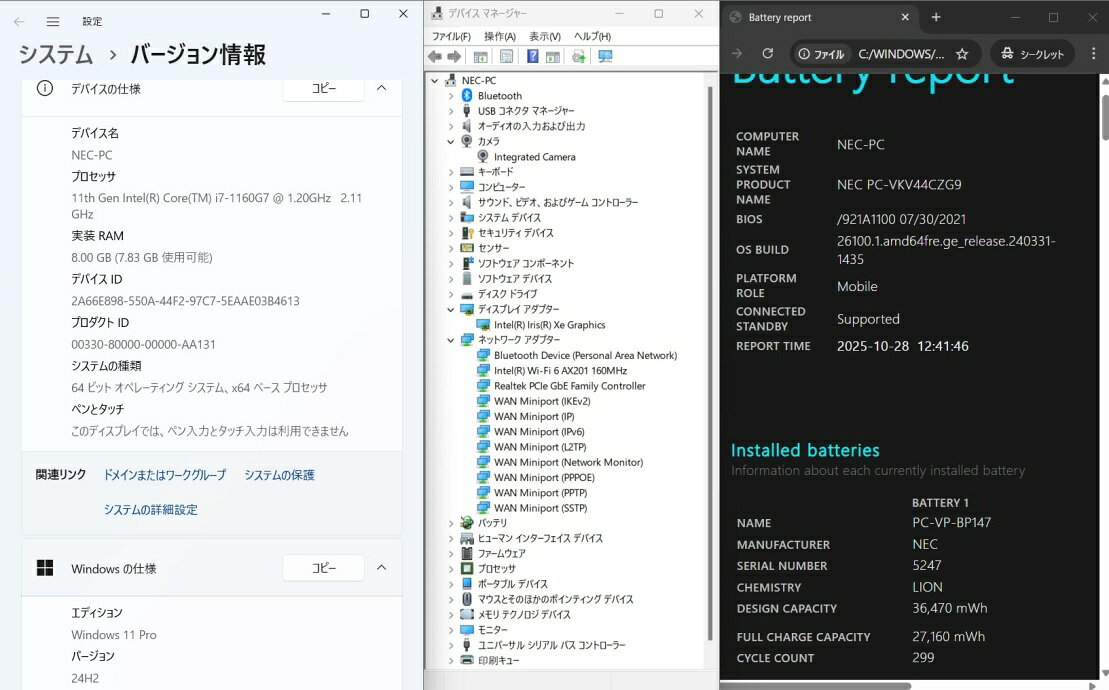The height and width of the screenshot is (690, 1109).
Task: Open the システムの詳細設定 link
Action: [x=151, y=509]
